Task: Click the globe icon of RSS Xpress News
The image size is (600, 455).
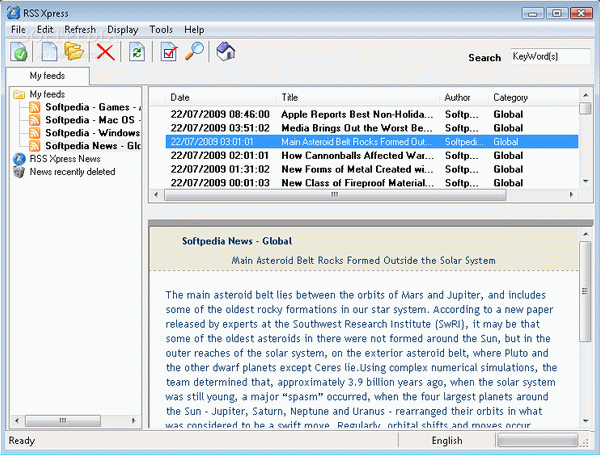Action: click(x=19, y=159)
